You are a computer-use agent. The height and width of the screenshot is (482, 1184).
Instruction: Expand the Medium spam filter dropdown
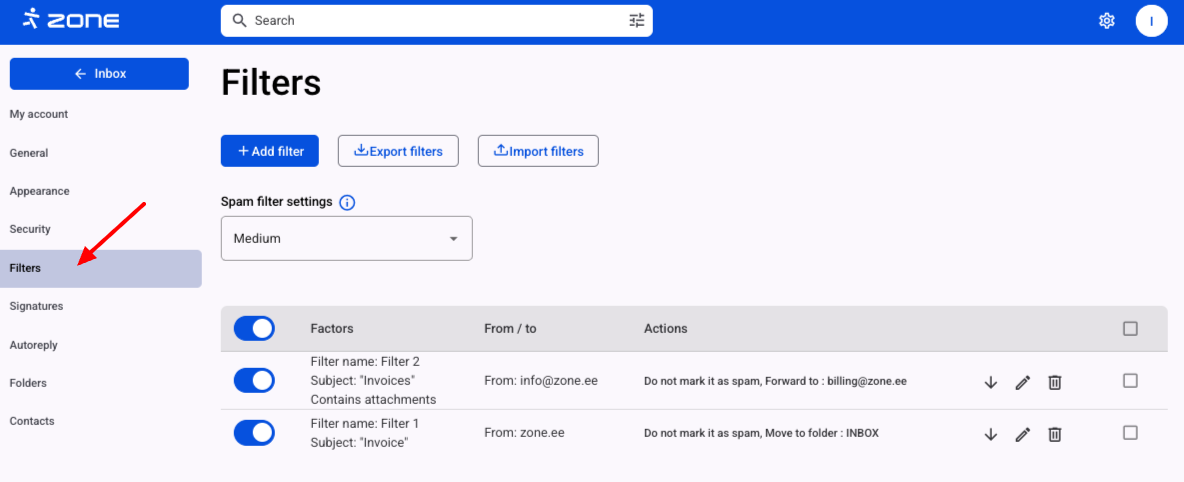[x=346, y=239]
